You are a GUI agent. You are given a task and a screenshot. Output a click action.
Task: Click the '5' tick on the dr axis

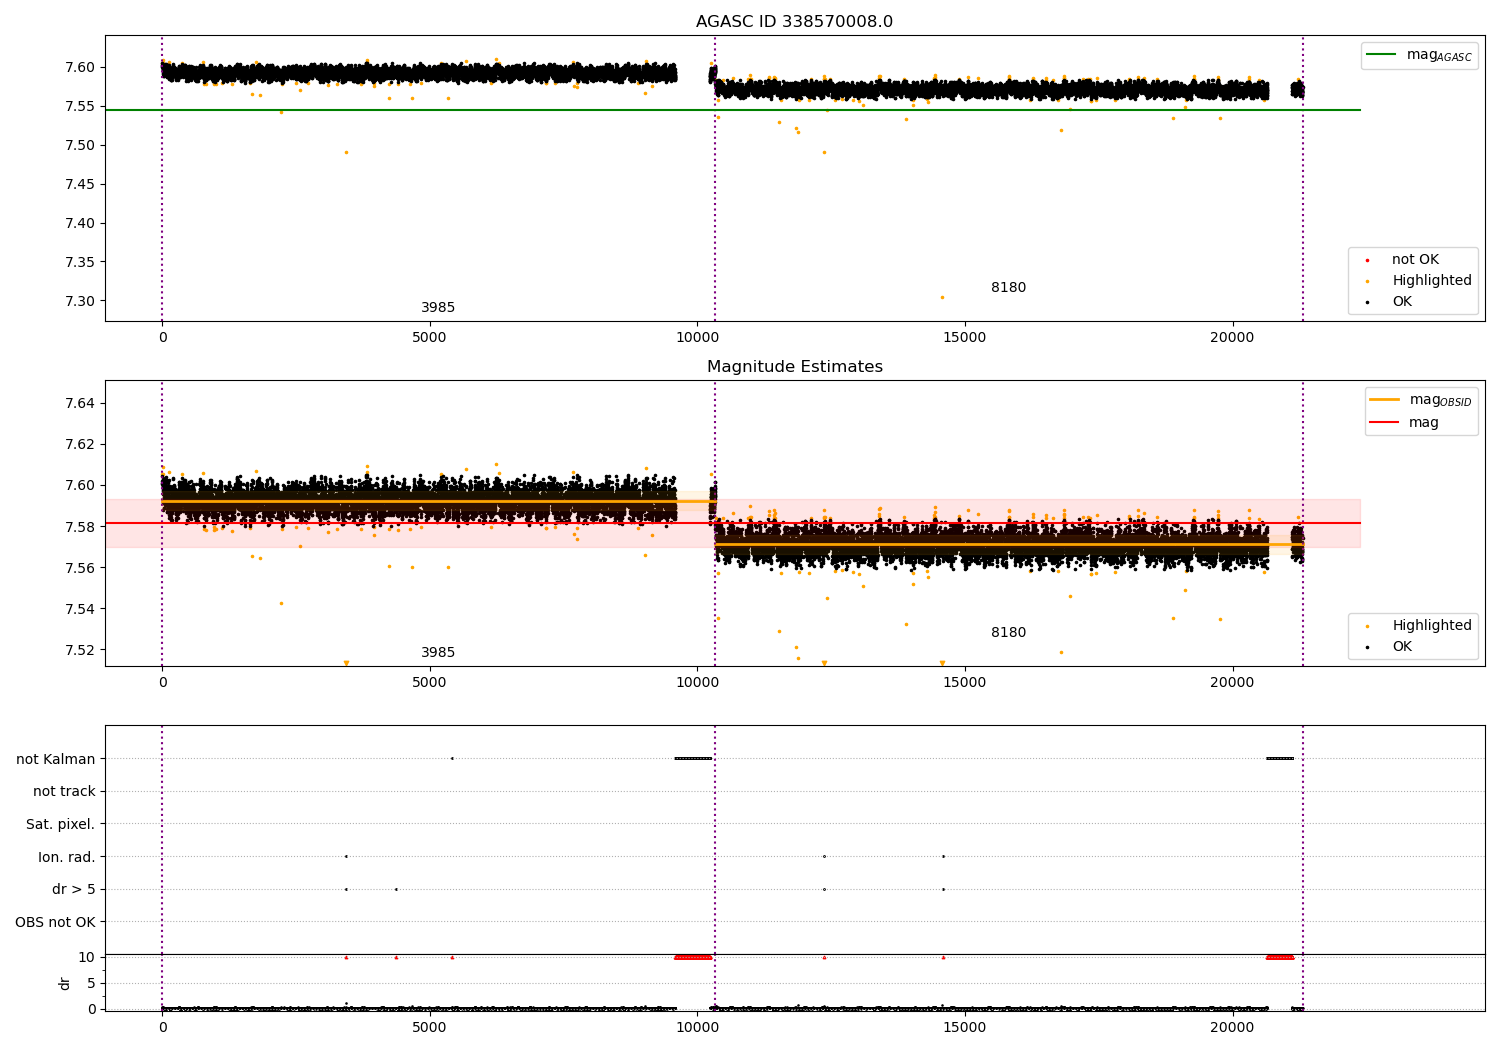coord(91,983)
